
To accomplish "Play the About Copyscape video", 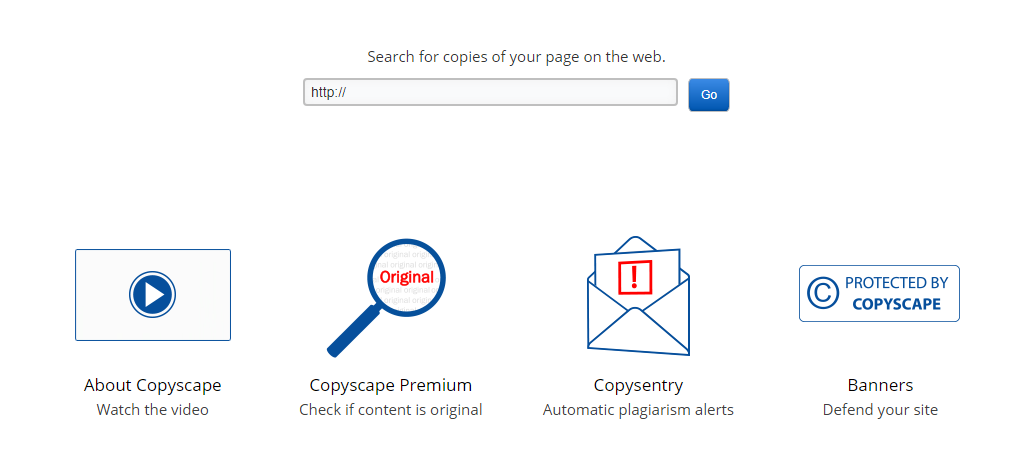I will pos(152,295).
